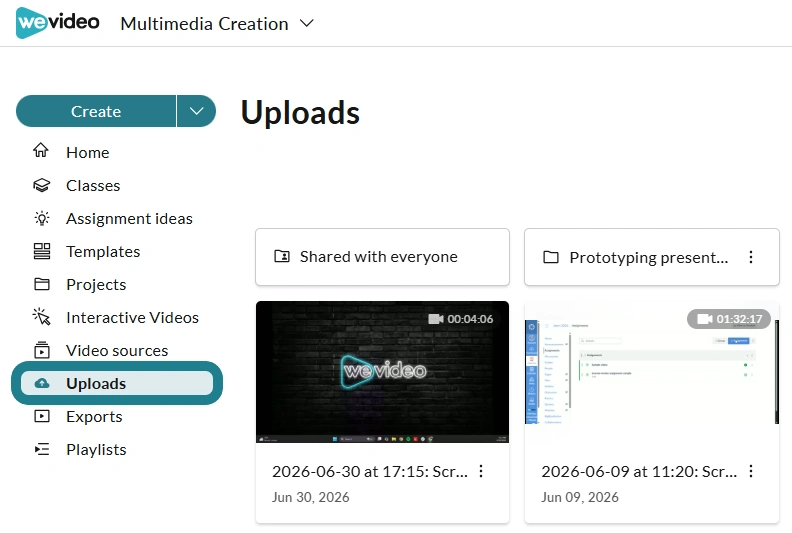Viewport: 792px width, 533px height.
Task: Click the Jun 09, 2026 date text
Action: (x=580, y=497)
